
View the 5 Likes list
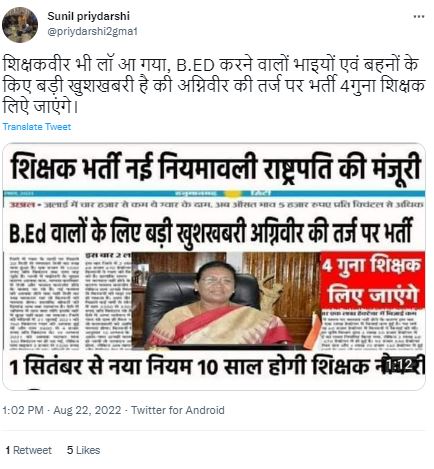pos(83,450)
